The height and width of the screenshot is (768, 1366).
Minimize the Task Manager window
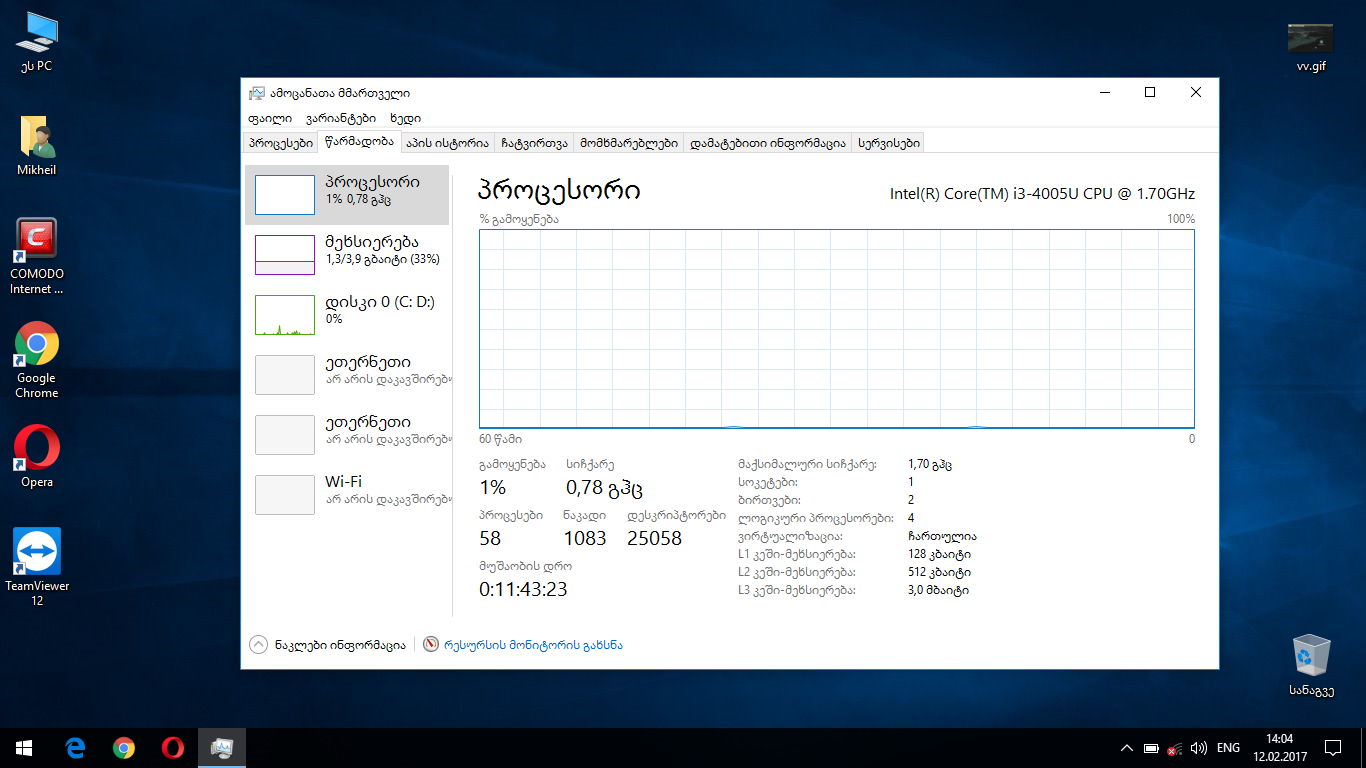click(x=1104, y=93)
